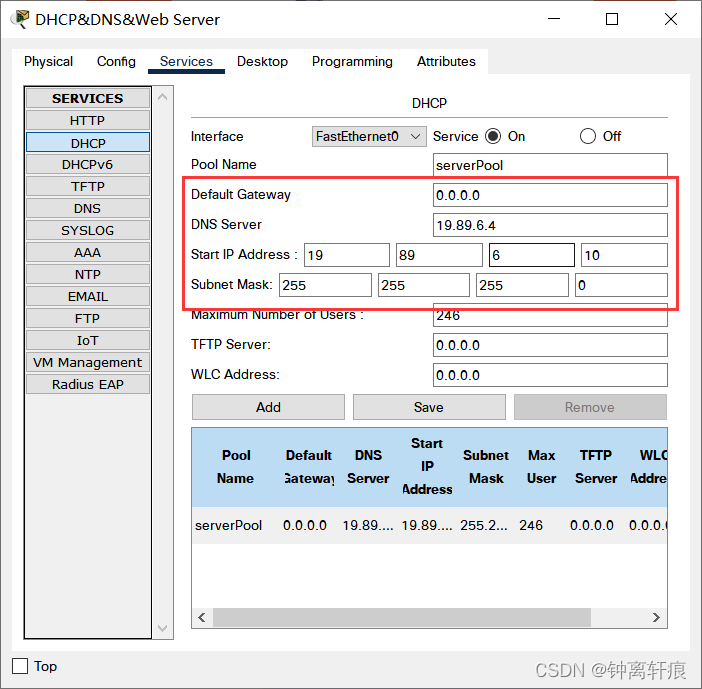Select the NTP service
702x689 pixels.
(88, 274)
